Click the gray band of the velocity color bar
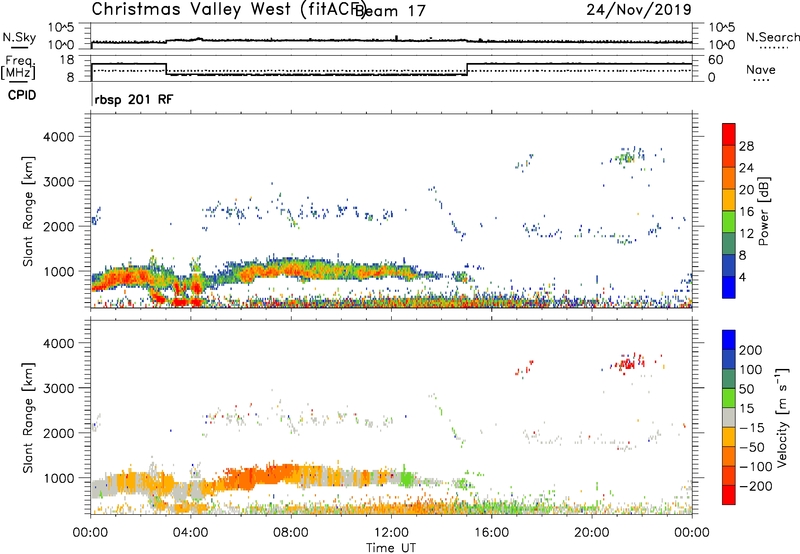Image resolution: width=800 pixels, height=554 pixels. [729, 417]
